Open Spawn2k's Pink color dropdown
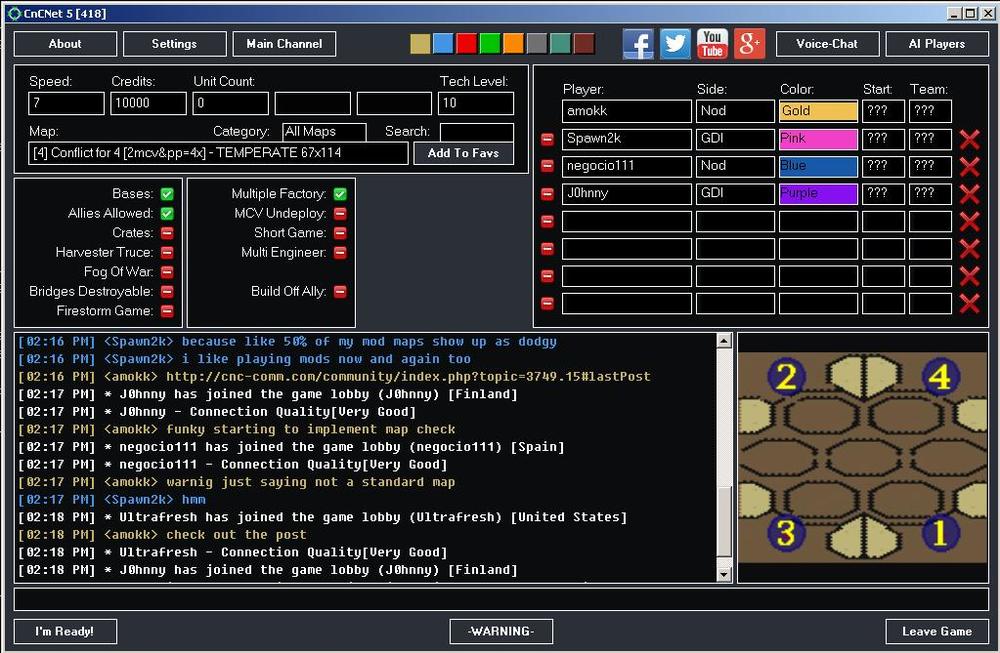Viewport: 1000px width, 653px height. pos(818,138)
